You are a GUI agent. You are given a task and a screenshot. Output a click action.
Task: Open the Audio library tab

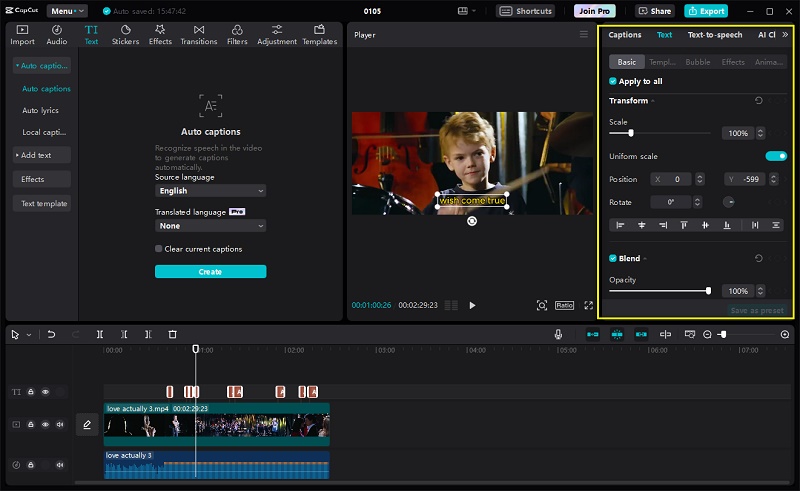[57, 35]
